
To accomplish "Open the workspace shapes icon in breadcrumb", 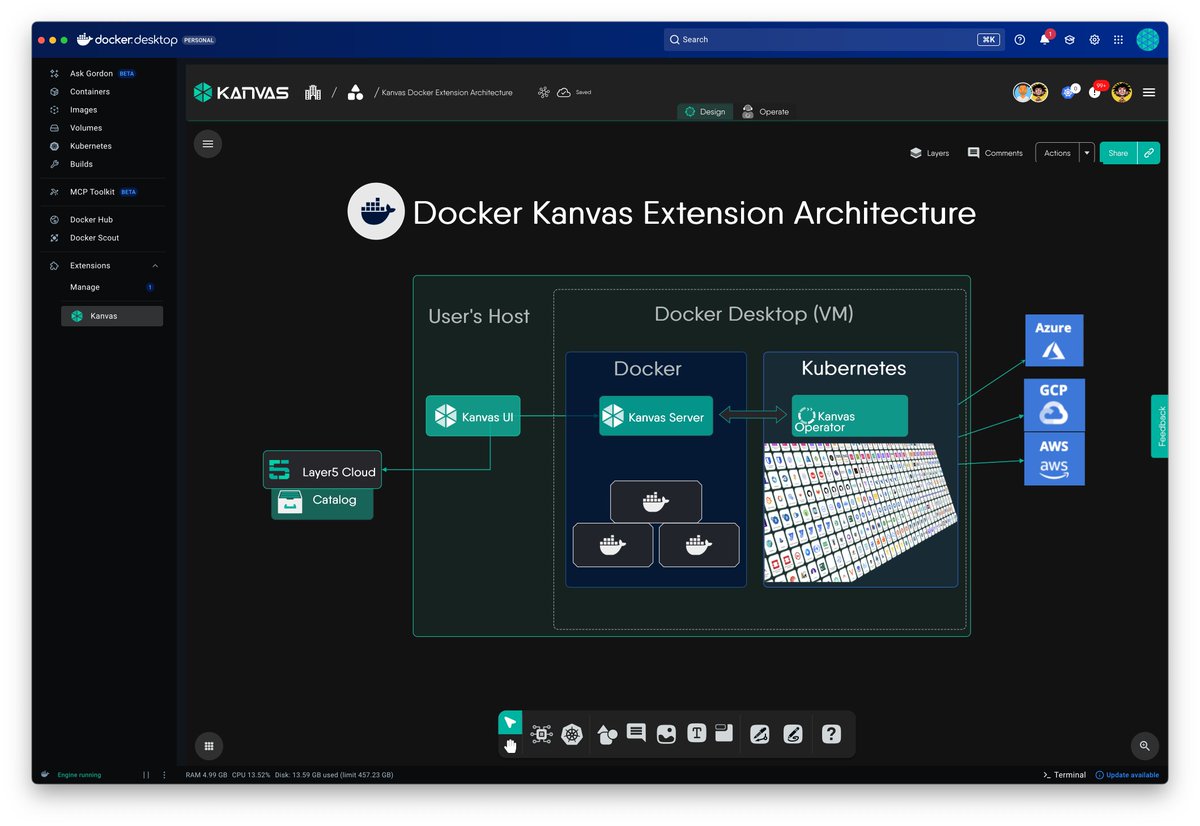I will (x=355, y=92).
